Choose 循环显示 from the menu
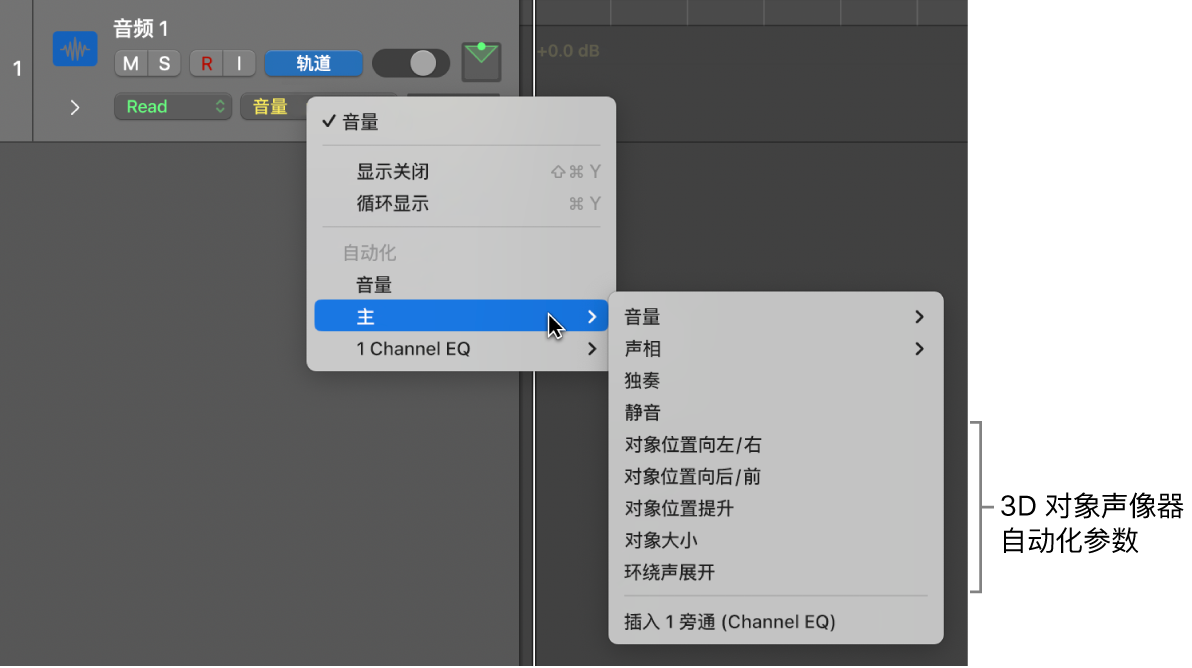This screenshot has width=1192, height=668. click(x=393, y=204)
